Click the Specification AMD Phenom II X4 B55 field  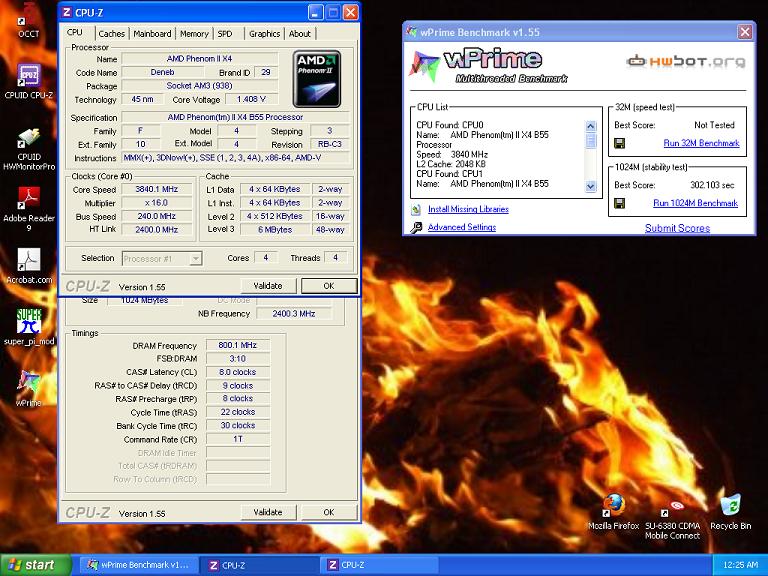coord(235,117)
